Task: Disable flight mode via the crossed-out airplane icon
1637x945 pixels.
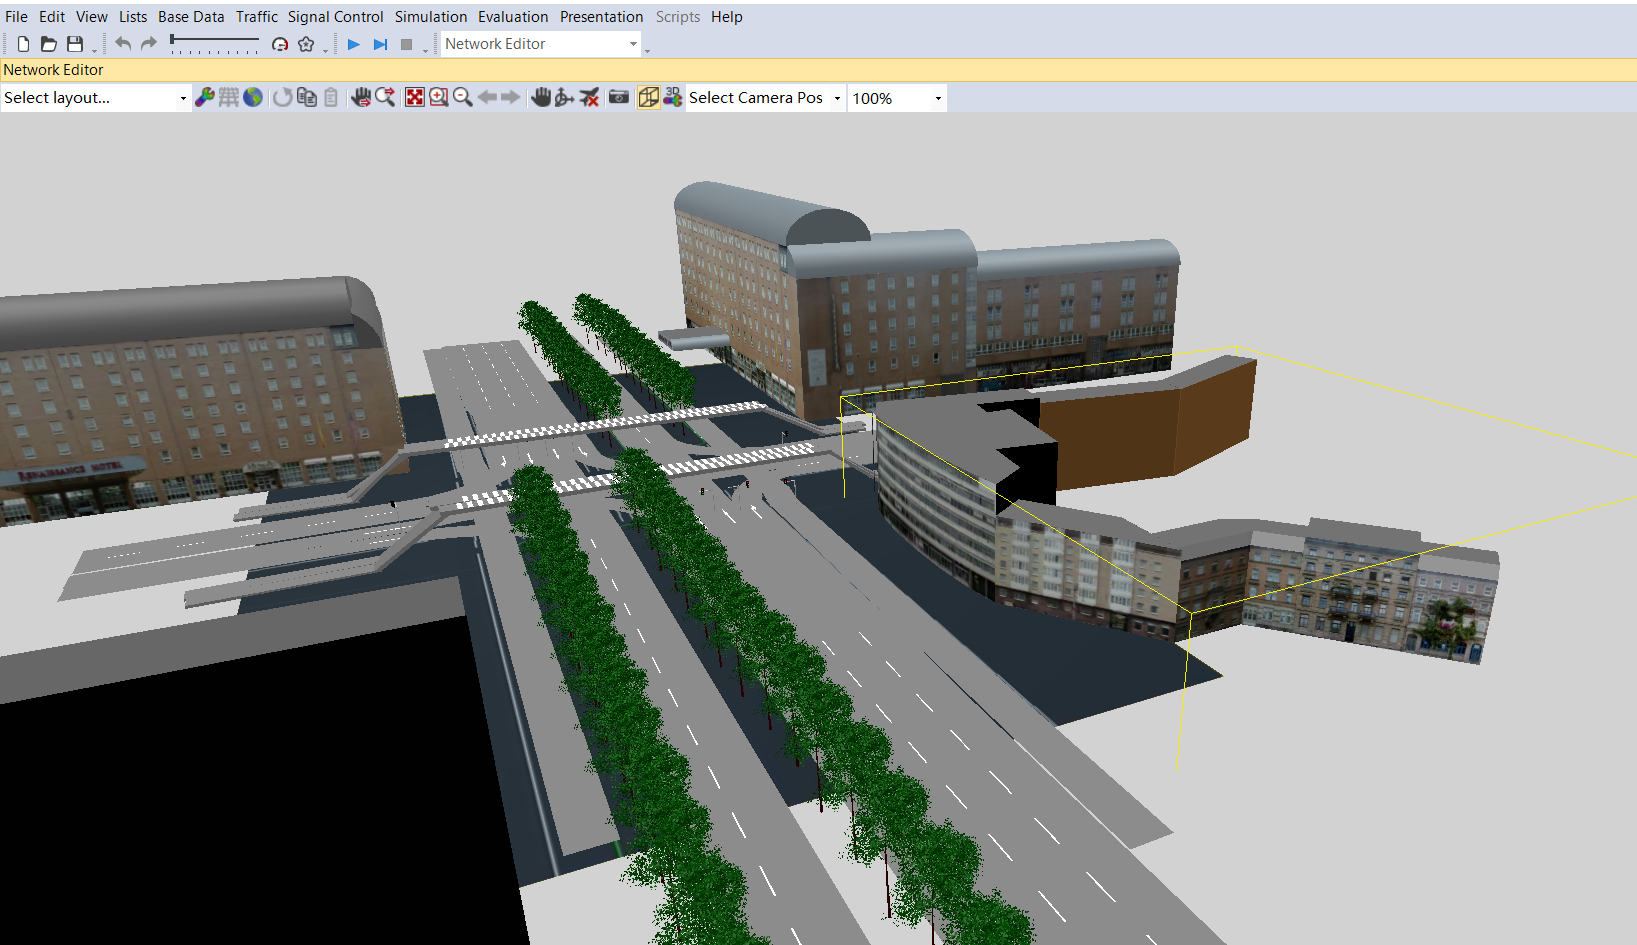Action: pos(589,97)
